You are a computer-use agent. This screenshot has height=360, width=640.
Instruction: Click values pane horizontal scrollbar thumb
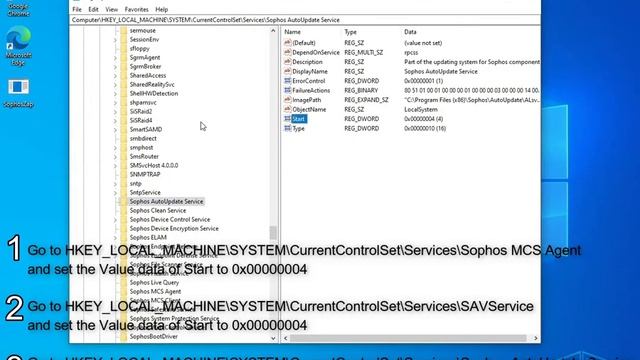click(x=408, y=338)
